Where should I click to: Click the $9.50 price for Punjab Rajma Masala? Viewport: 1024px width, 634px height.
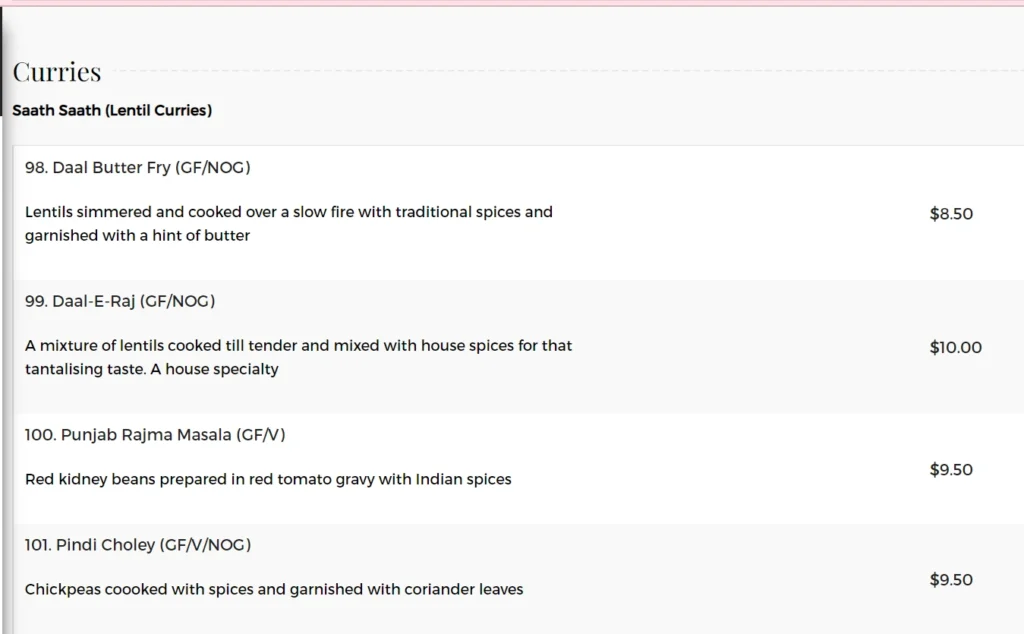(x=951, y=469)
